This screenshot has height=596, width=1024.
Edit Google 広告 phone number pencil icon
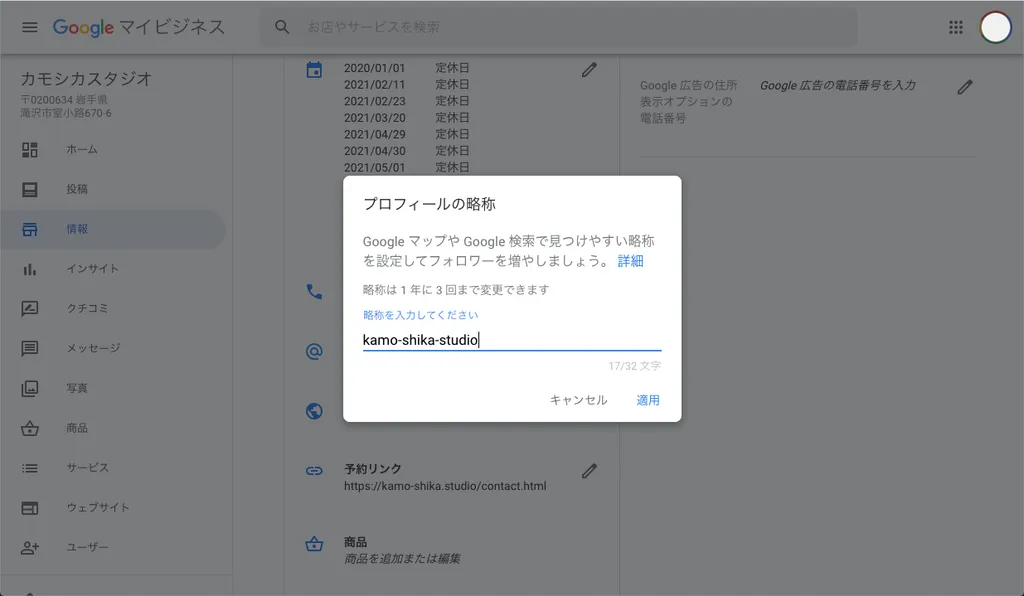point(965,87)
